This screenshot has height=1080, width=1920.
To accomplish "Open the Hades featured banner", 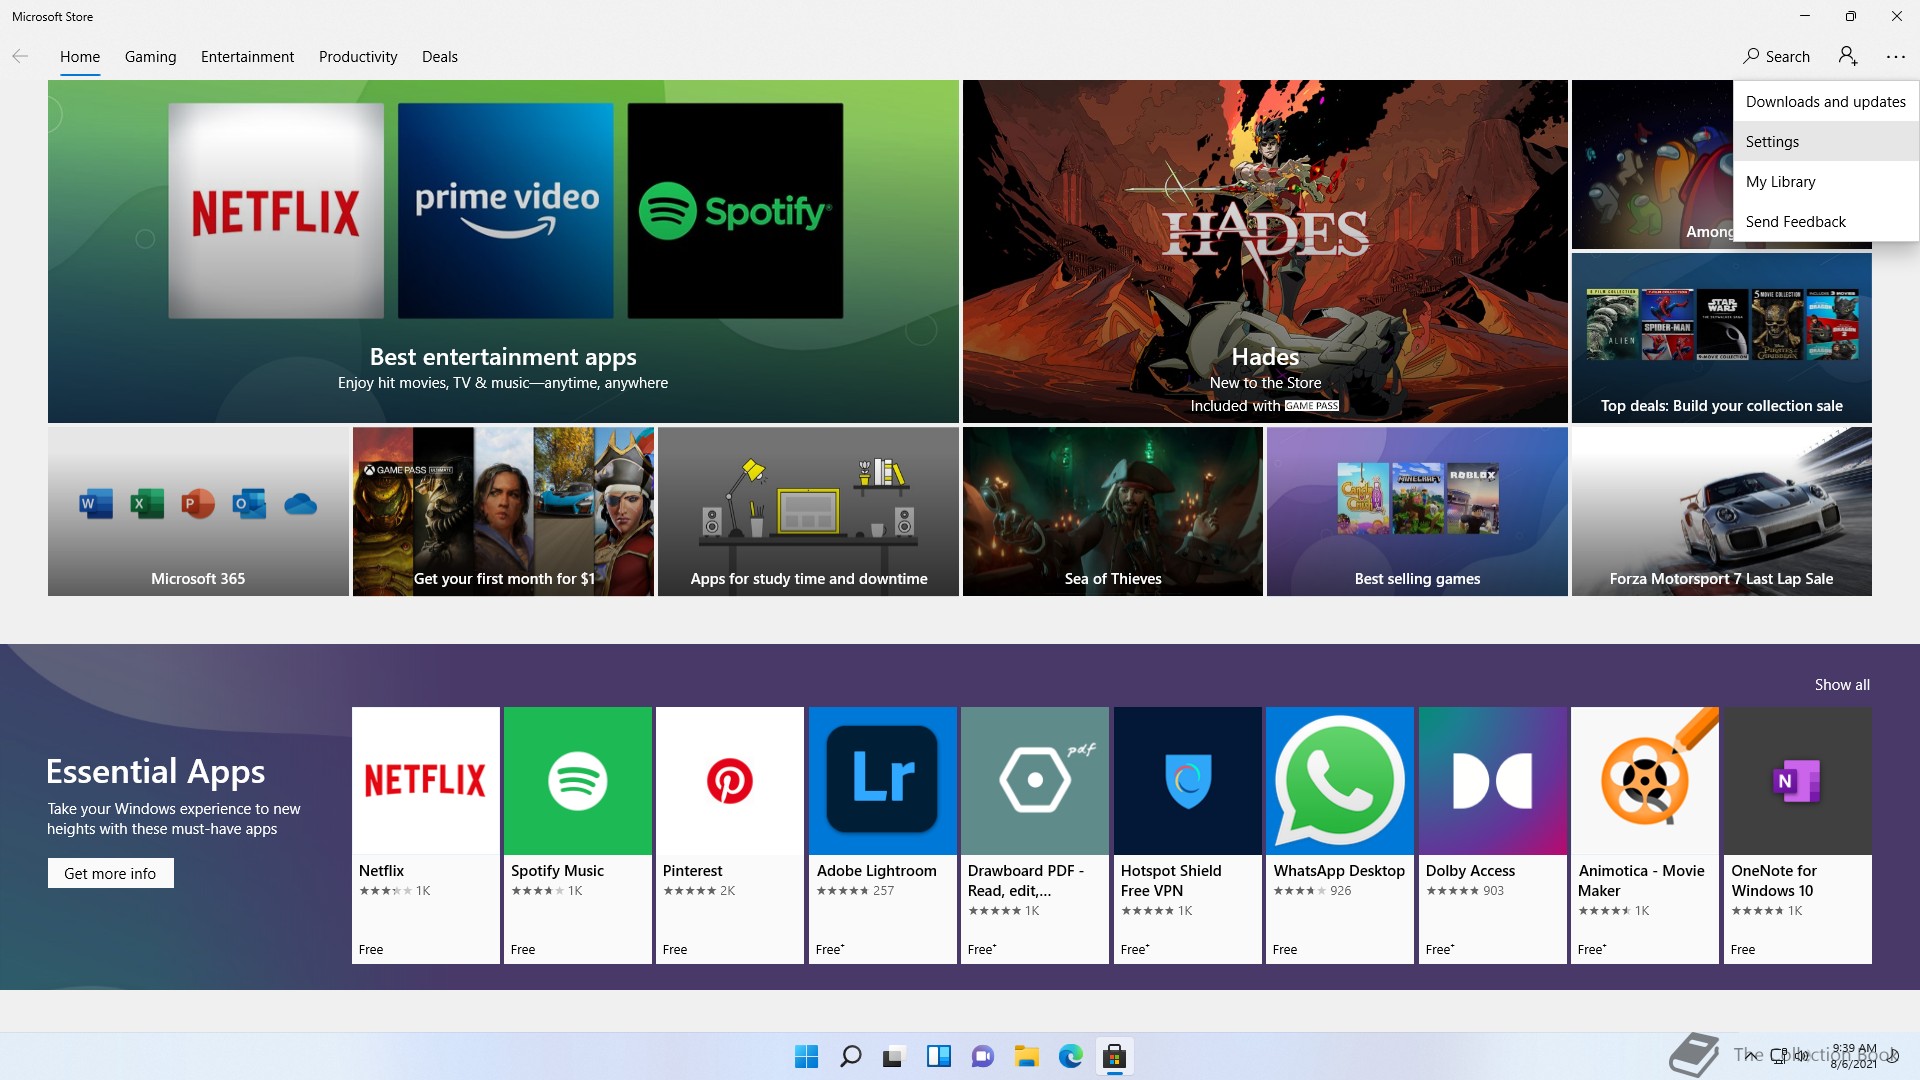I will pyautogui.click(x=1265, y=251).
